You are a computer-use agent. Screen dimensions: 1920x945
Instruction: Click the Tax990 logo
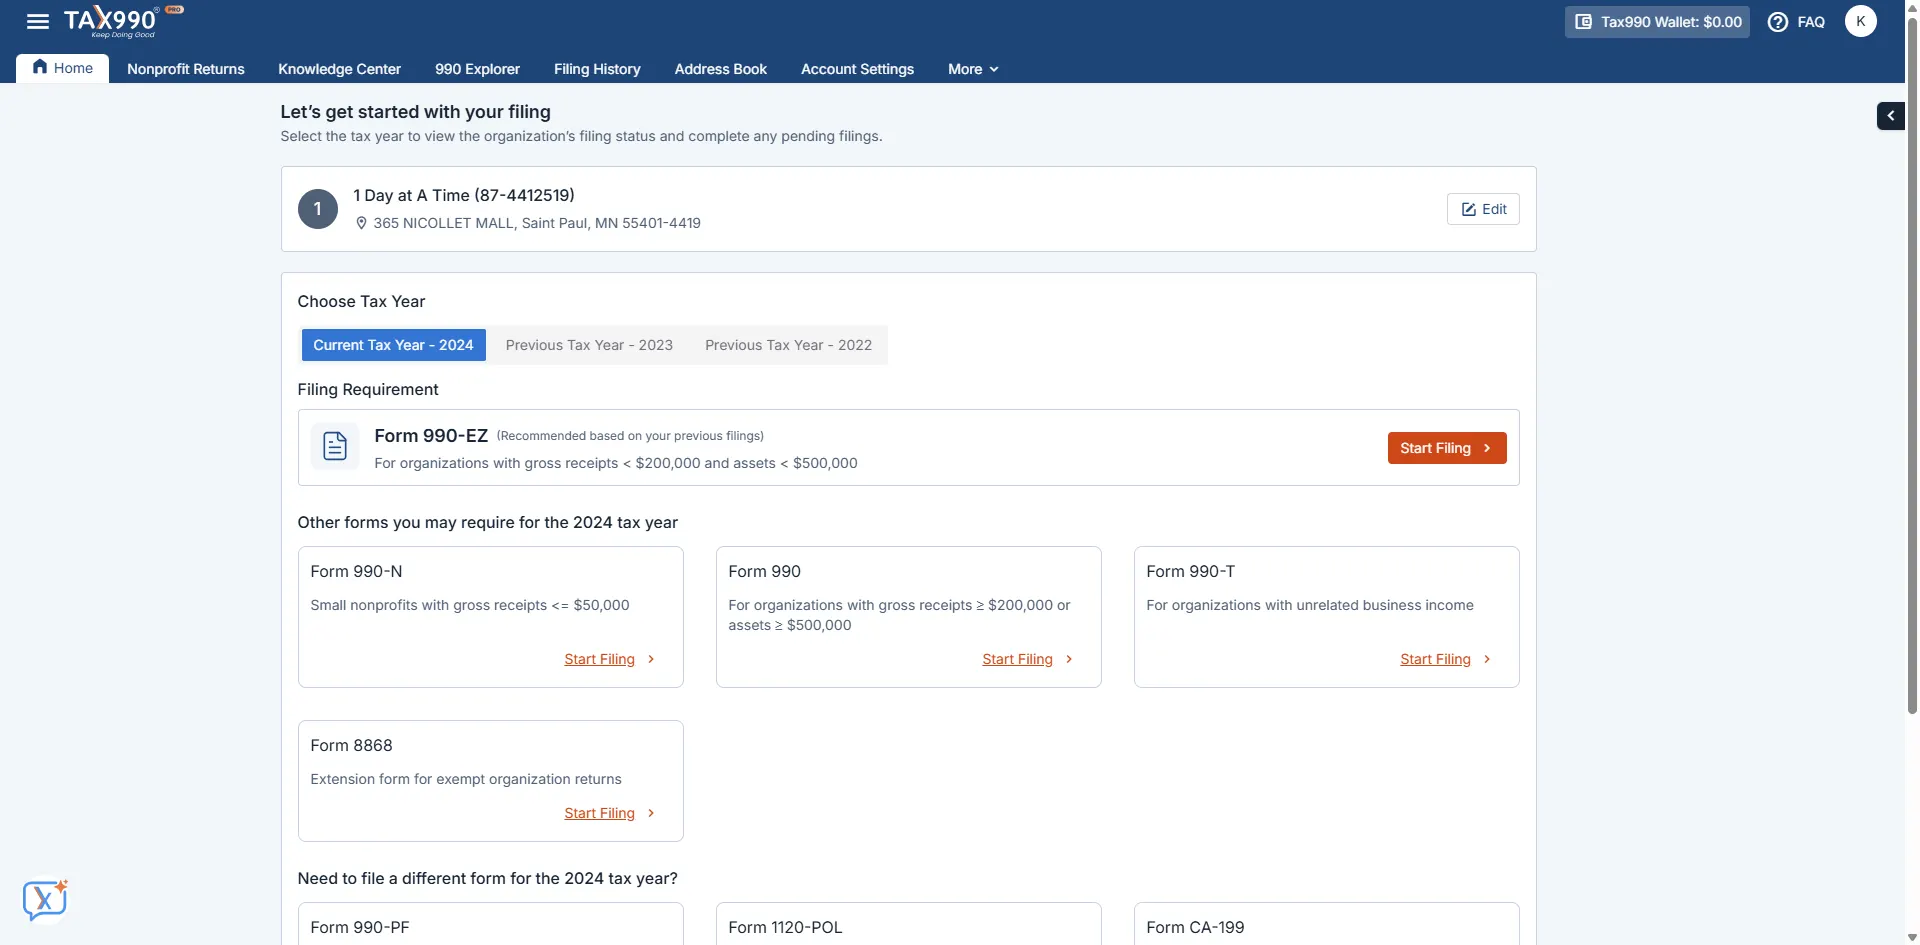pos(111,21)
